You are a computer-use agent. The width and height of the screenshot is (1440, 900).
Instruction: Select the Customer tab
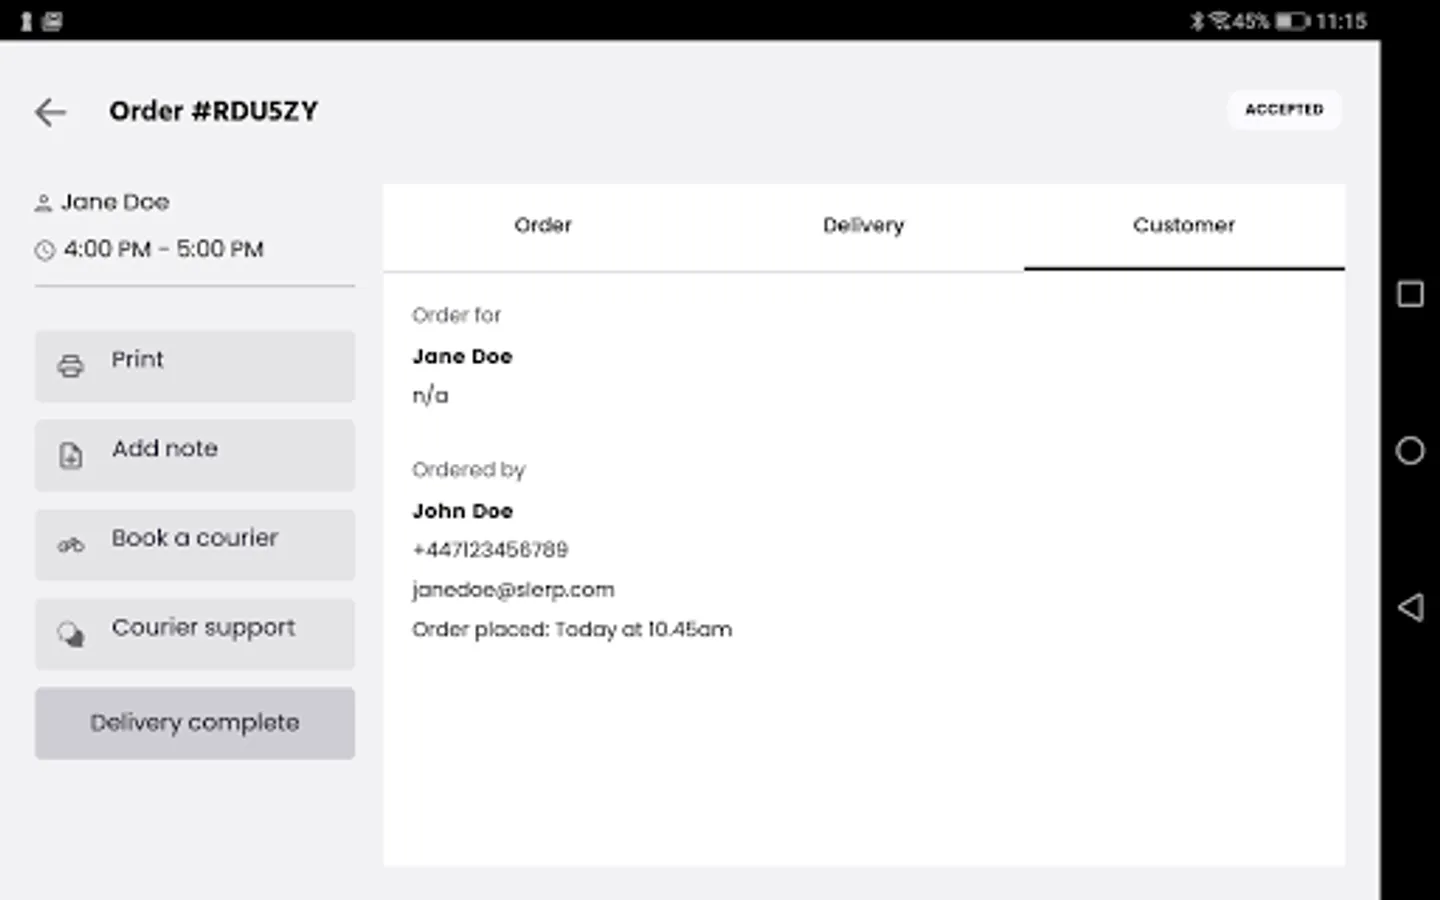click(x=1184, y=226)
